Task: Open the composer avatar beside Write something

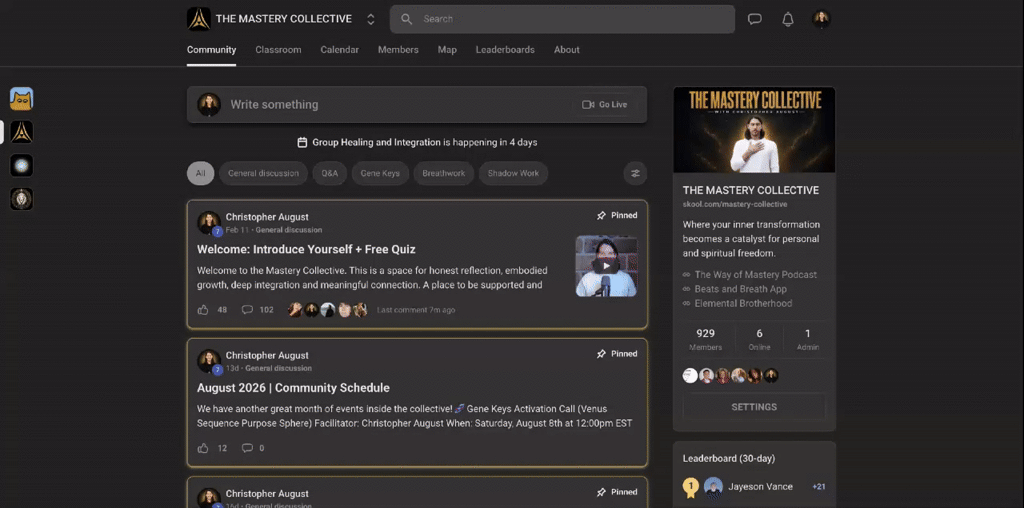Action: (x=209, y=104)
